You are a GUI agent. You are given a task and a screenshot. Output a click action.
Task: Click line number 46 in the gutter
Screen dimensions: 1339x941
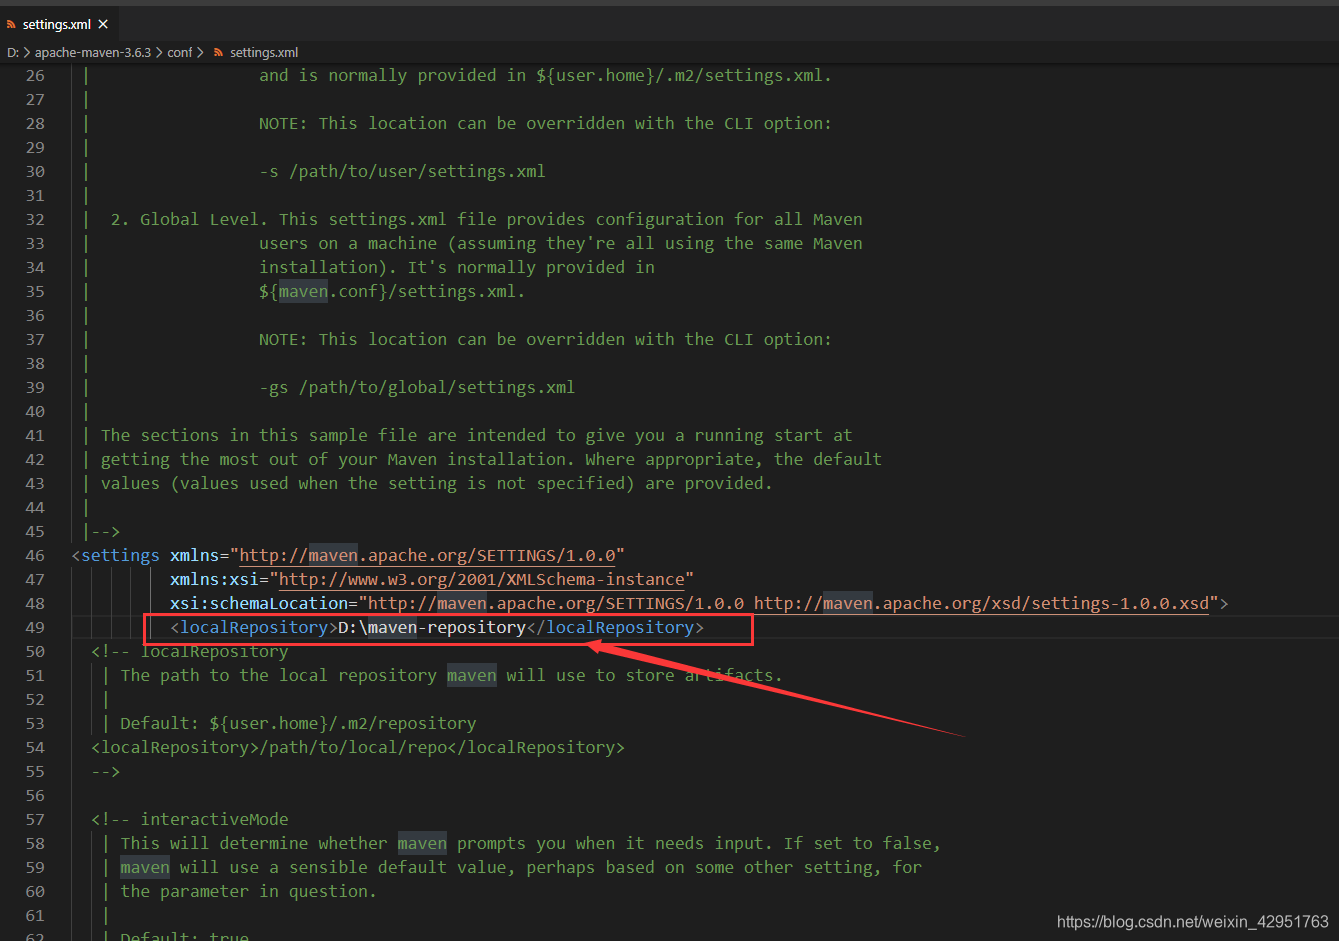35,555
